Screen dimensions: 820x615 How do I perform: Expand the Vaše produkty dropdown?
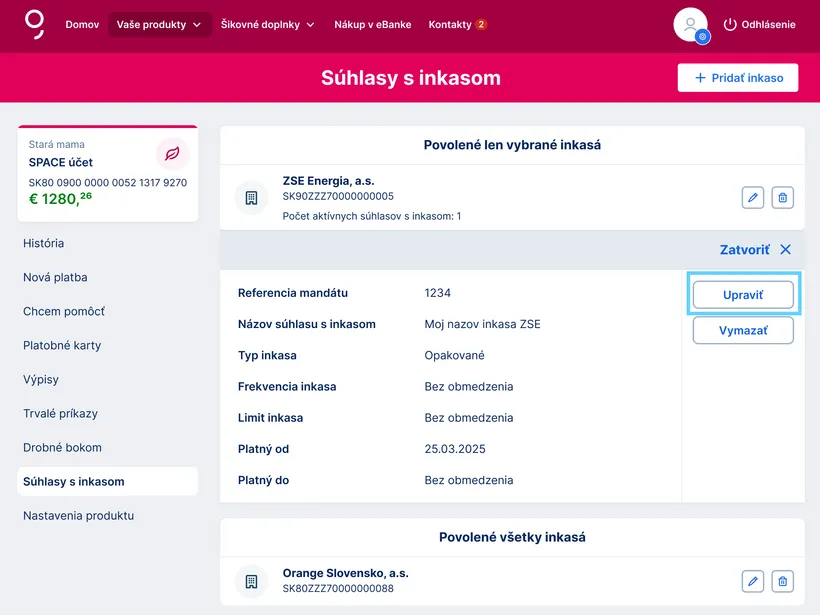(x=159, y=24)
